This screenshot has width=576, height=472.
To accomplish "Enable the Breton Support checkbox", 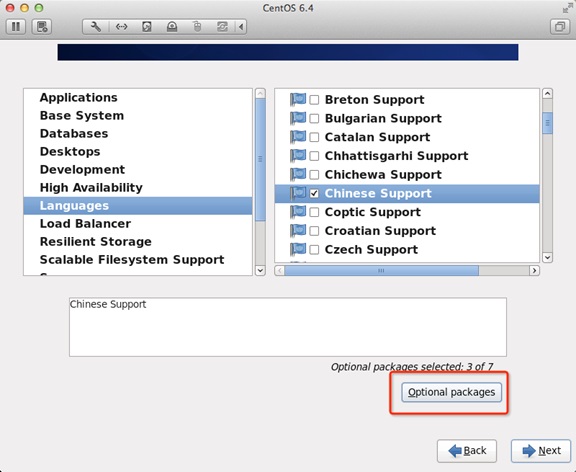I will (x=314, y=100).
